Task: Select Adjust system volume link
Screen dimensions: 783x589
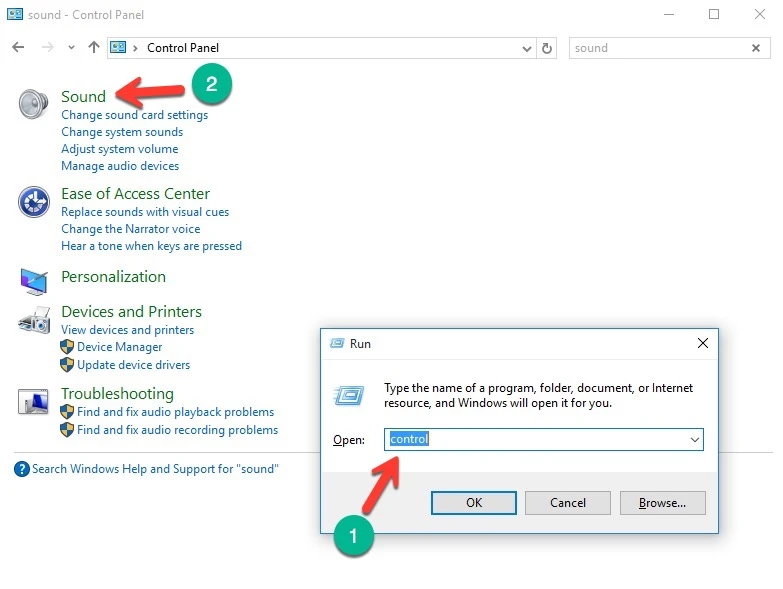Action: click(x=119, y=149)
